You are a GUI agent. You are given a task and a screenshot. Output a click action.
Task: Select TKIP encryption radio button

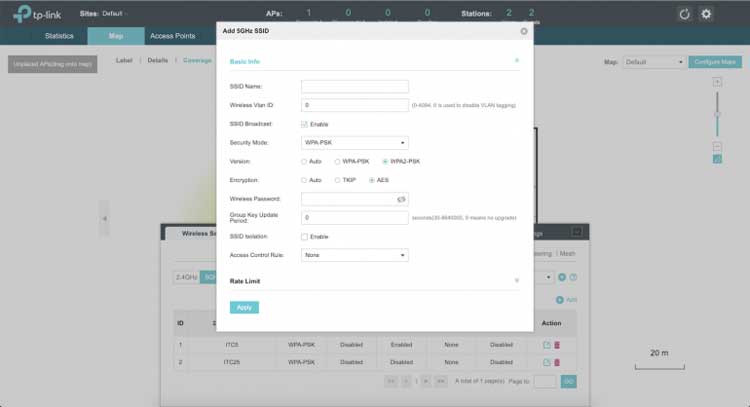pos(338,180)
